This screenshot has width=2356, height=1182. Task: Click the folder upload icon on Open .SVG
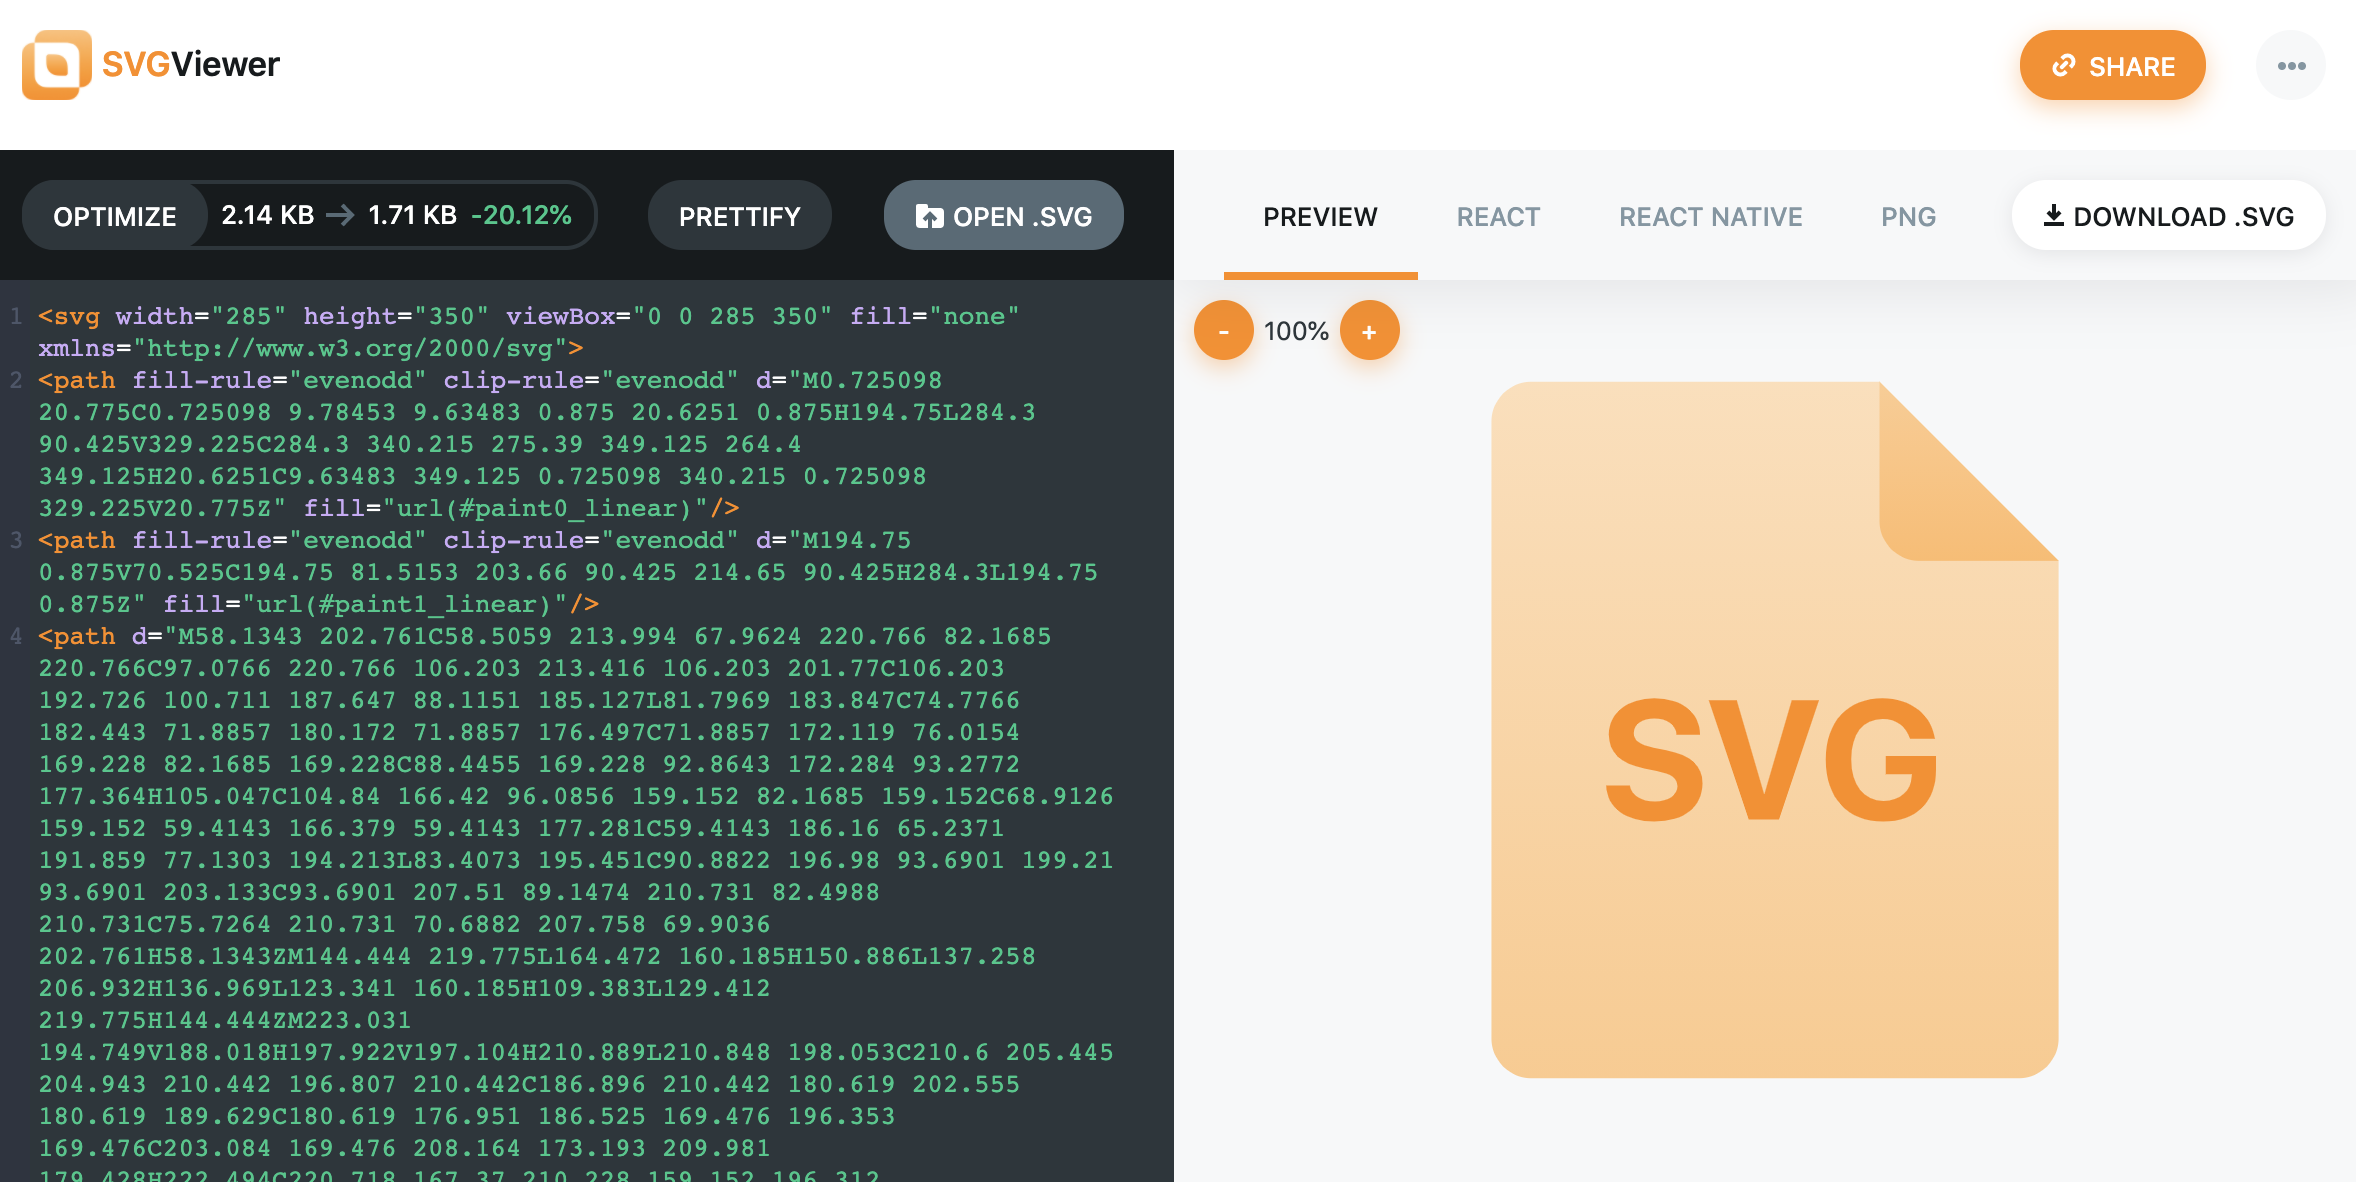tap(929, 216)
